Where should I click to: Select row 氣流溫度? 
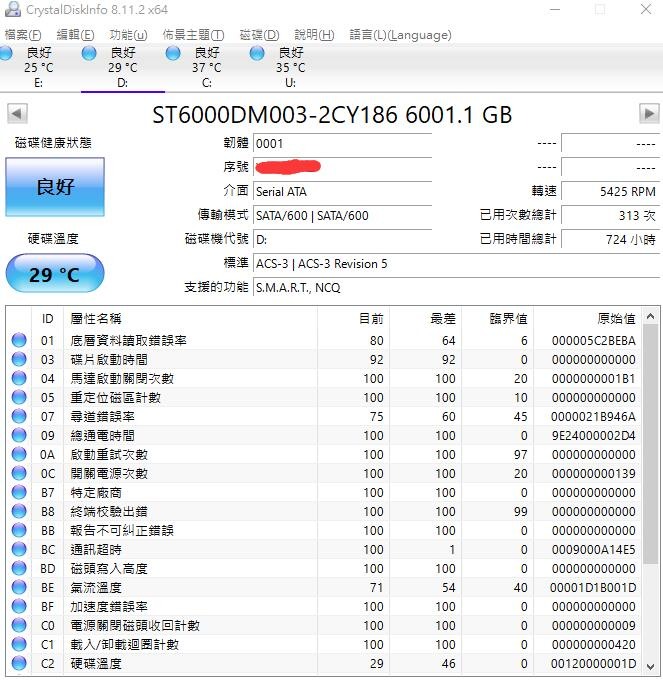tap(324, 587)
